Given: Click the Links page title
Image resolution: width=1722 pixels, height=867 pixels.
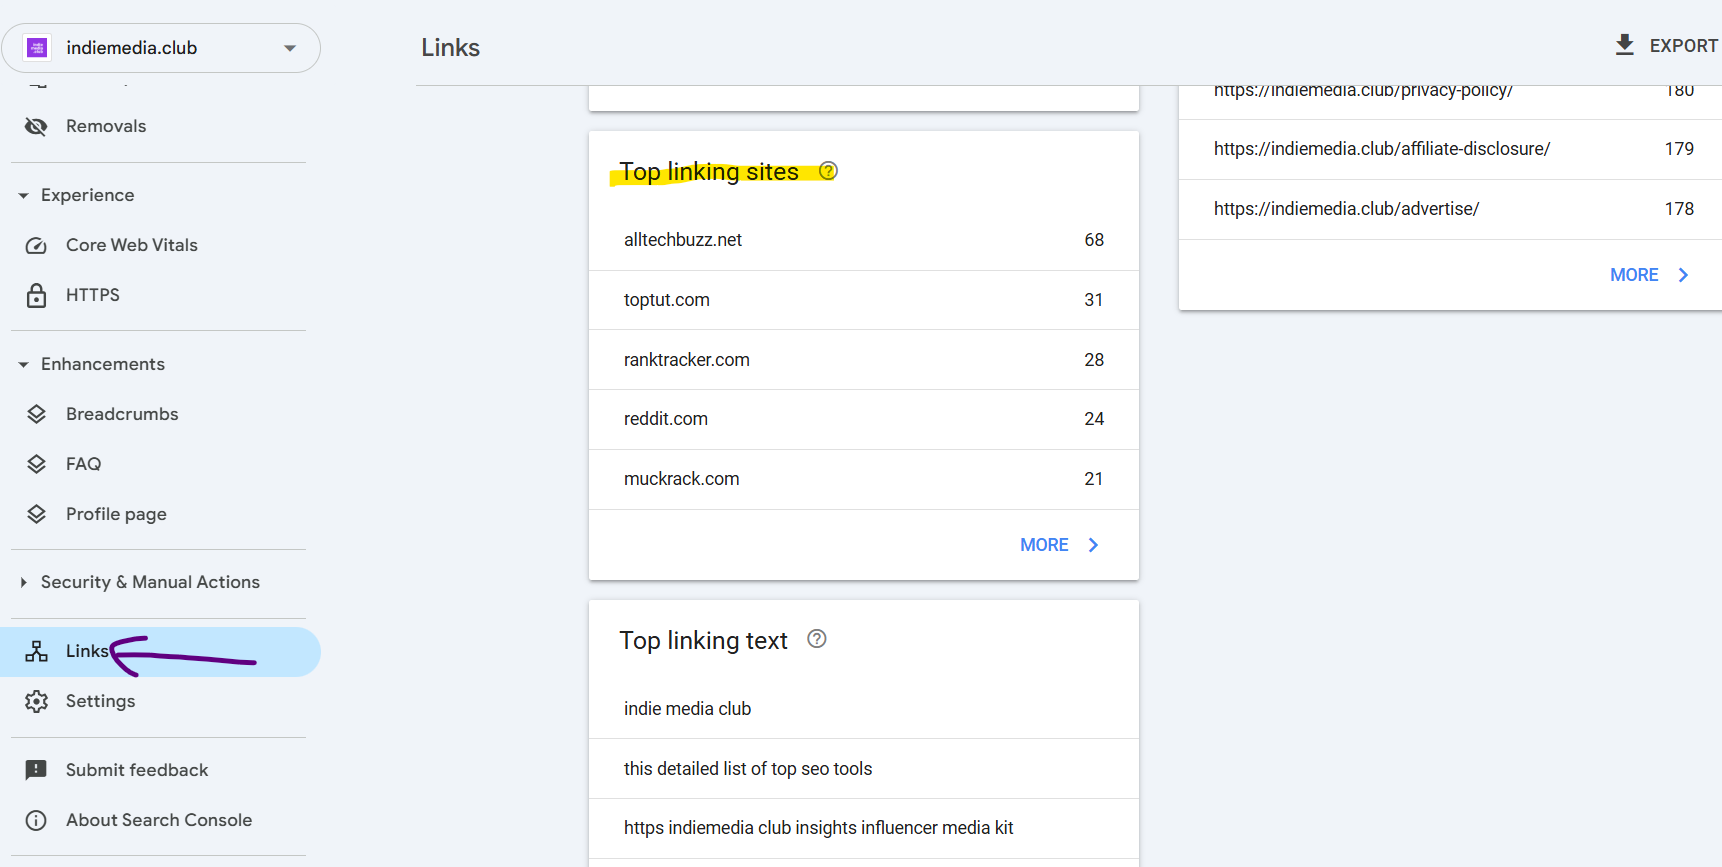Looking at the screenshot, I should (450, 48).
